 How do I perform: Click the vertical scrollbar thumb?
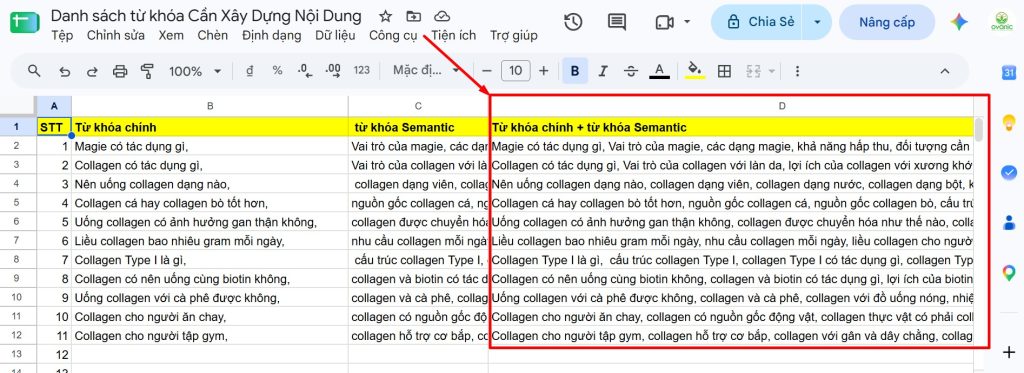[978, 129]
